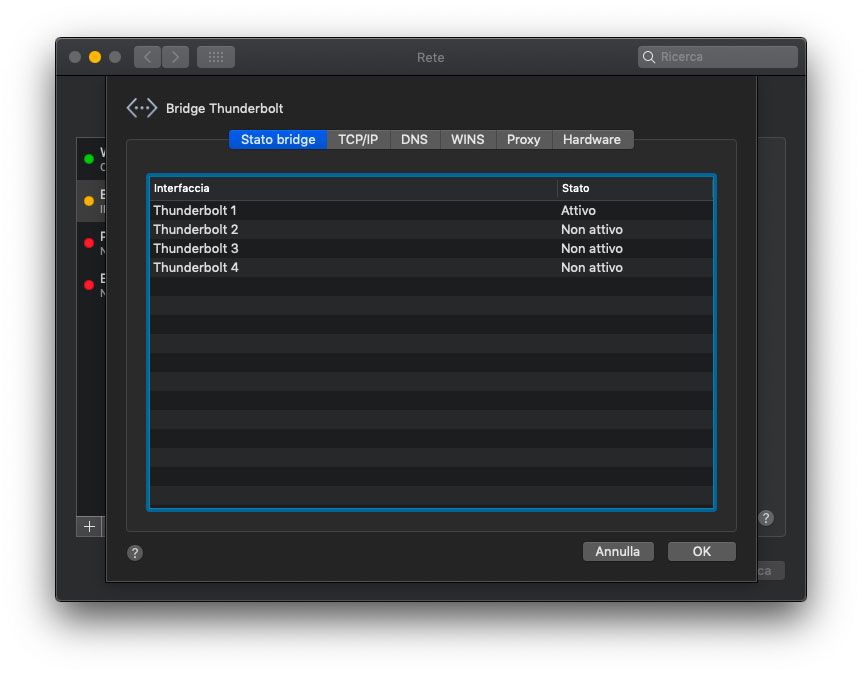This screenshot has width=862, height=675.
Task: Select the Thunderbolt 1 row
Action: tap(432, 211)
